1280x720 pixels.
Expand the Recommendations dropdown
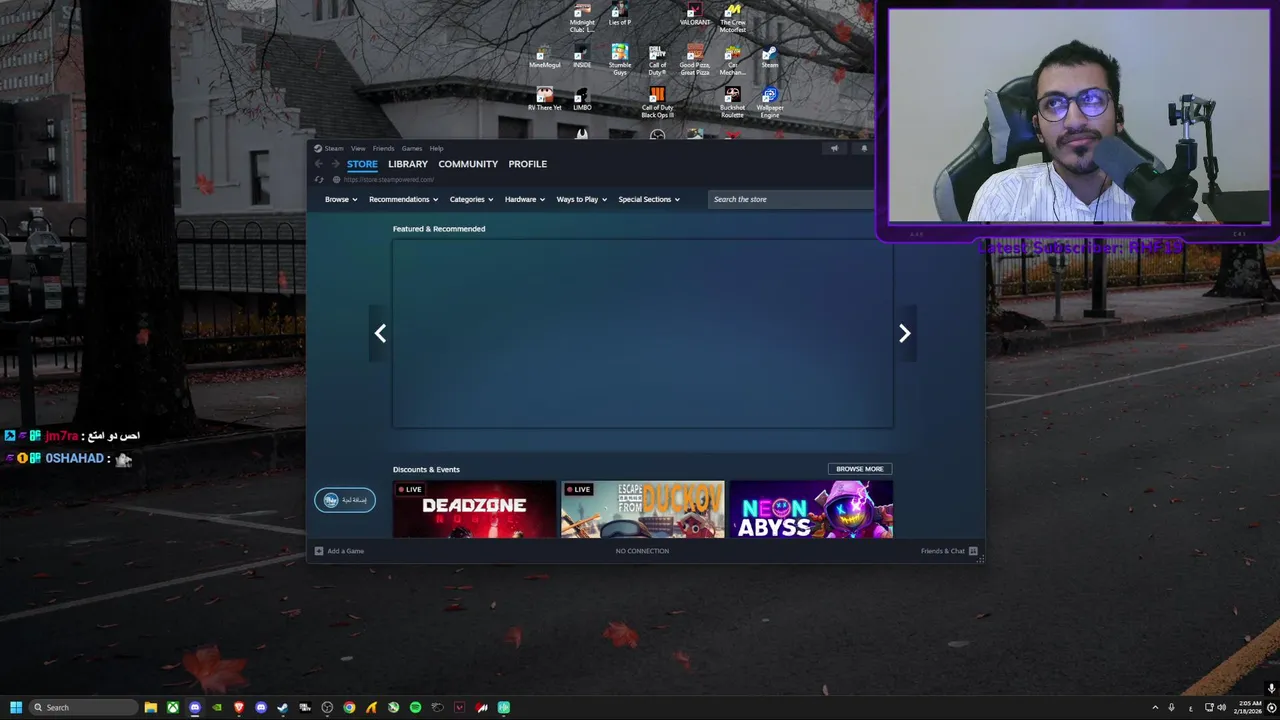click(403, 199)
